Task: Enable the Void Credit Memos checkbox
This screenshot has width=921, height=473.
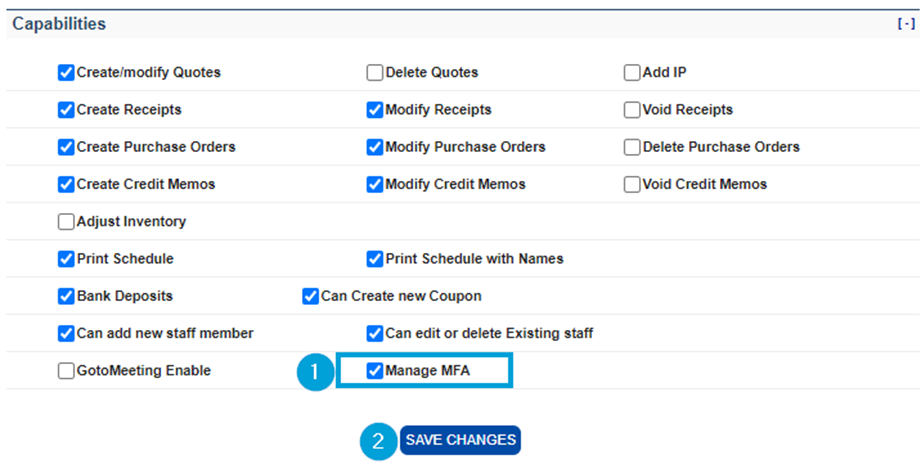Action: [632, 184]
